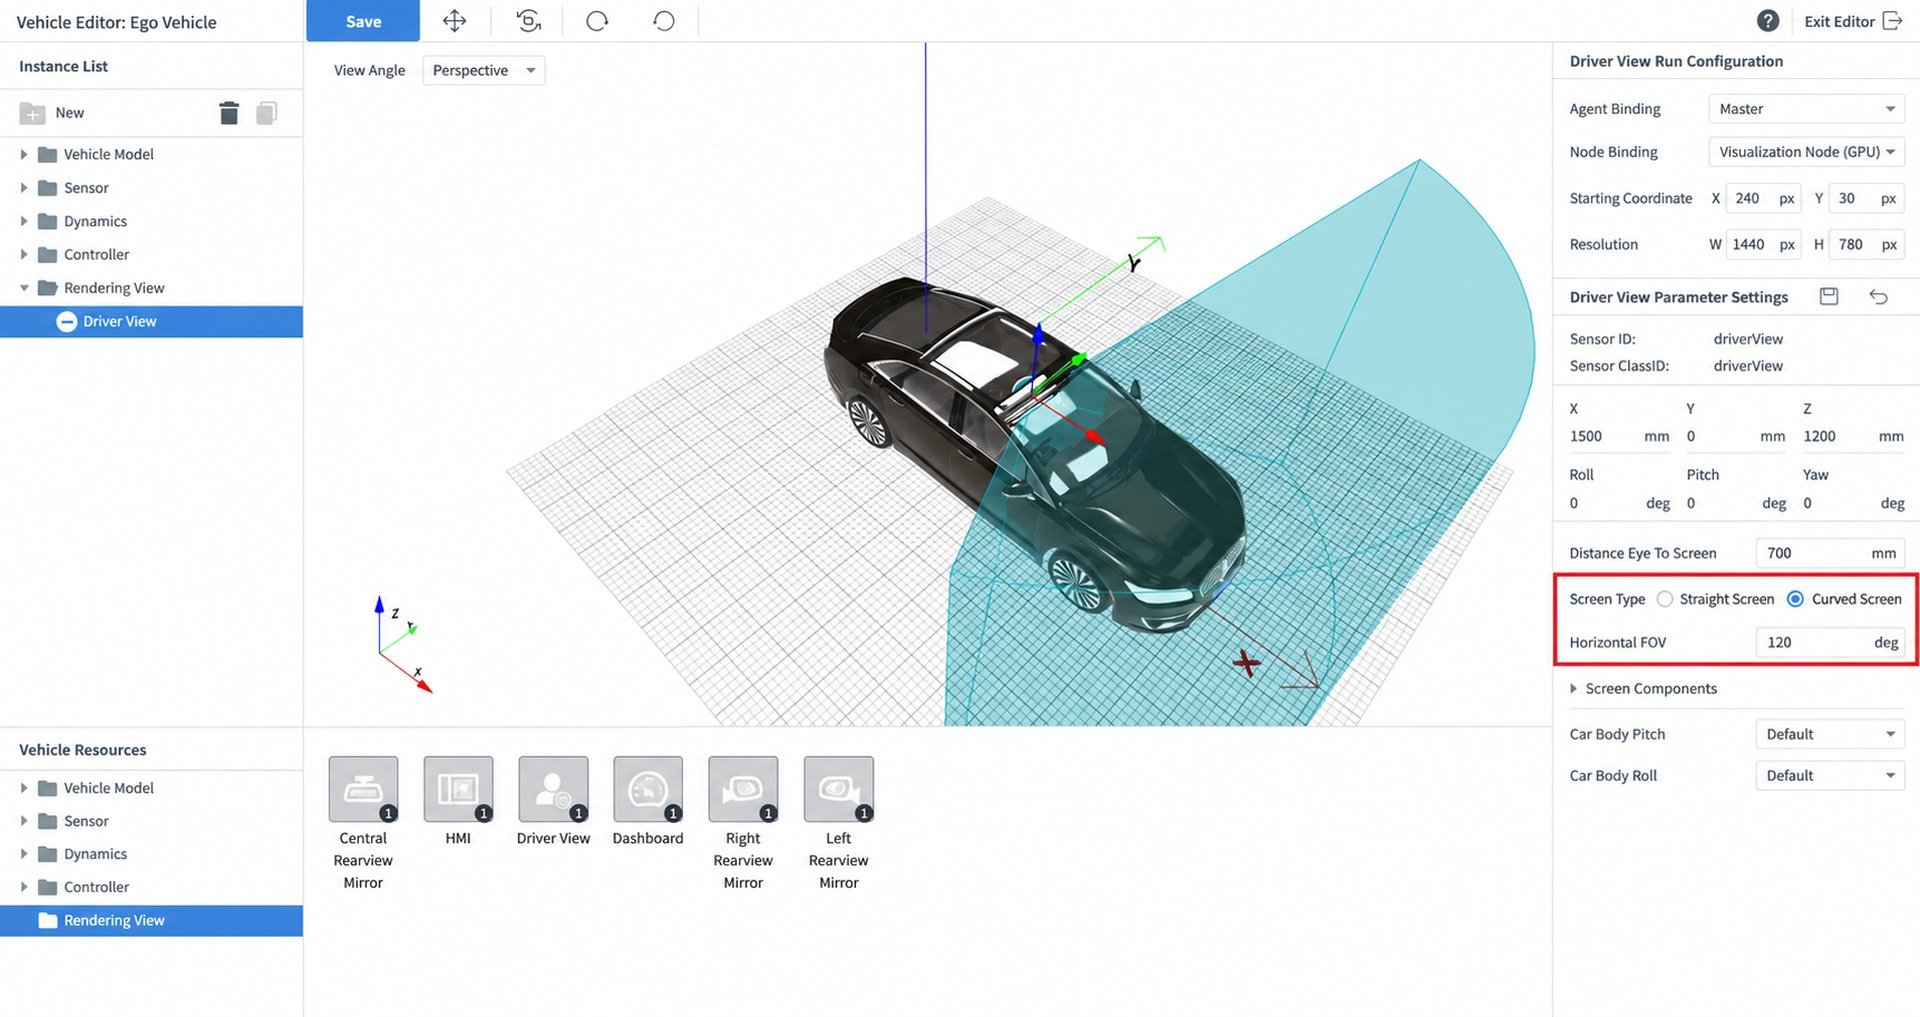Expand Vehicle Model in Vehicle Resources
Image resolution: width=1920 pixels, height=1017 pixels.
coord(24,788)
